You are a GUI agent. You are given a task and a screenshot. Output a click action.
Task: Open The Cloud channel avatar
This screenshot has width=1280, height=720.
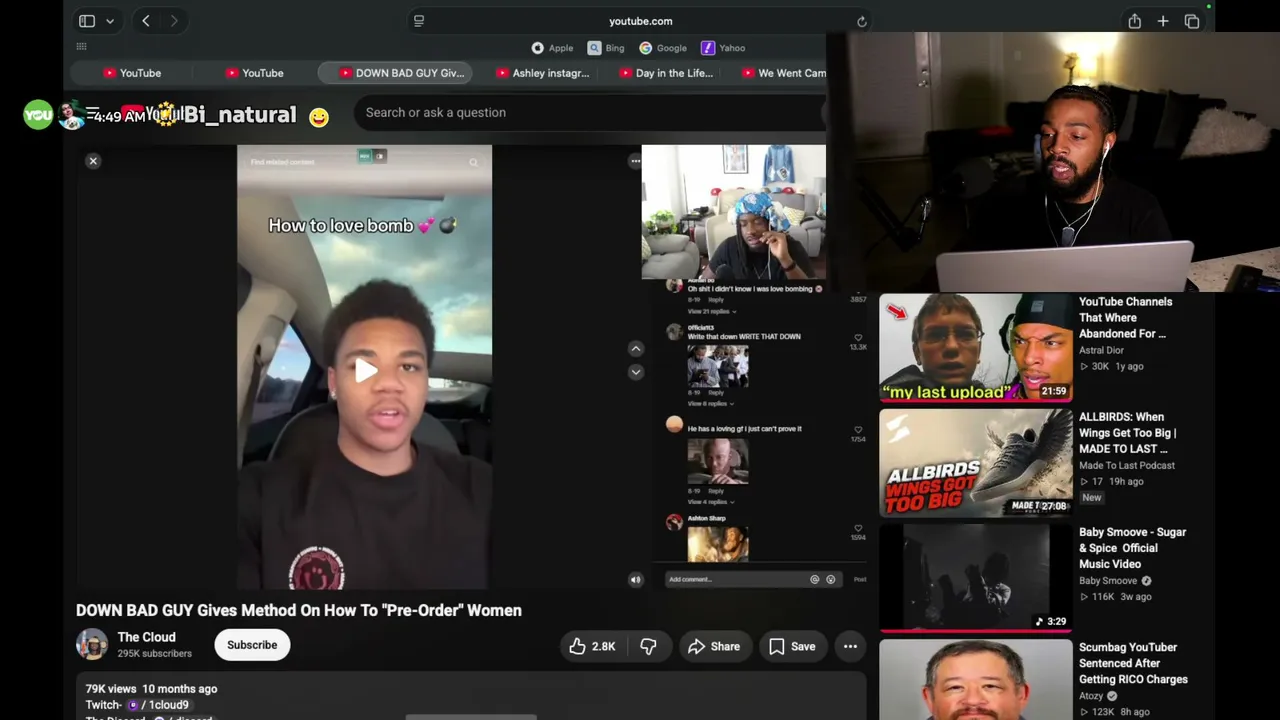[92, 645]
